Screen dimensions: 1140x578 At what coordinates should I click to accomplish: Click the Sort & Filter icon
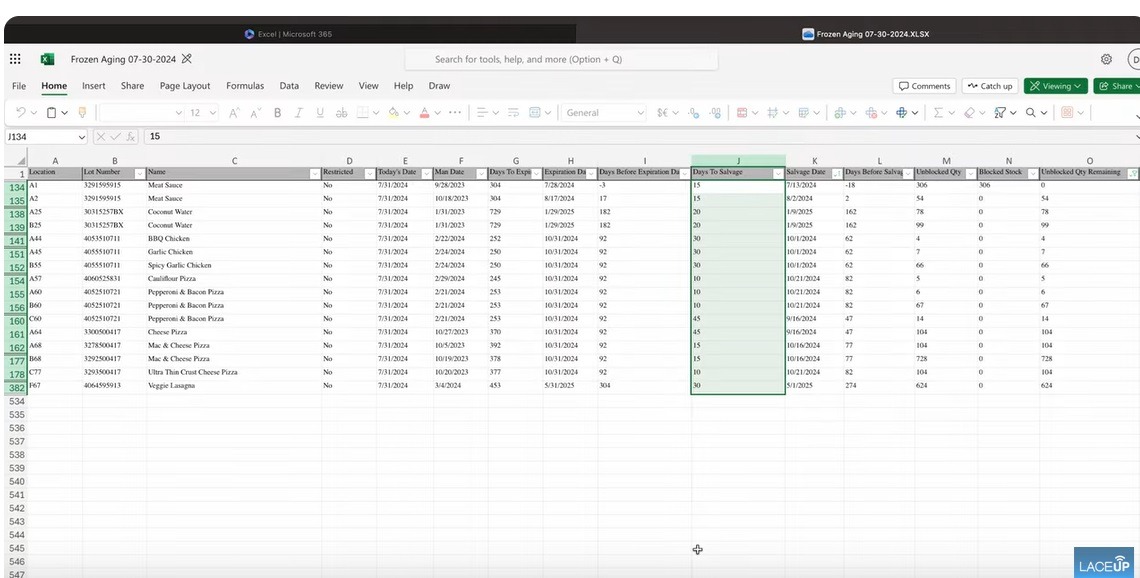tap(999, 112)
